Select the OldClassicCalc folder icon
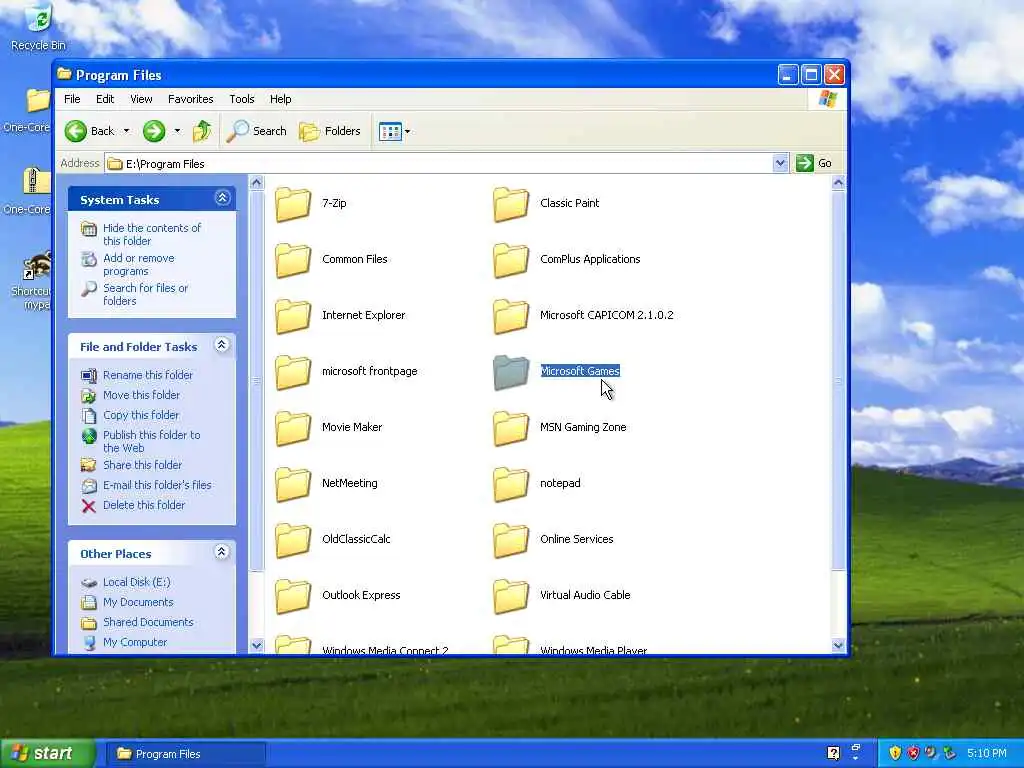 293,540
